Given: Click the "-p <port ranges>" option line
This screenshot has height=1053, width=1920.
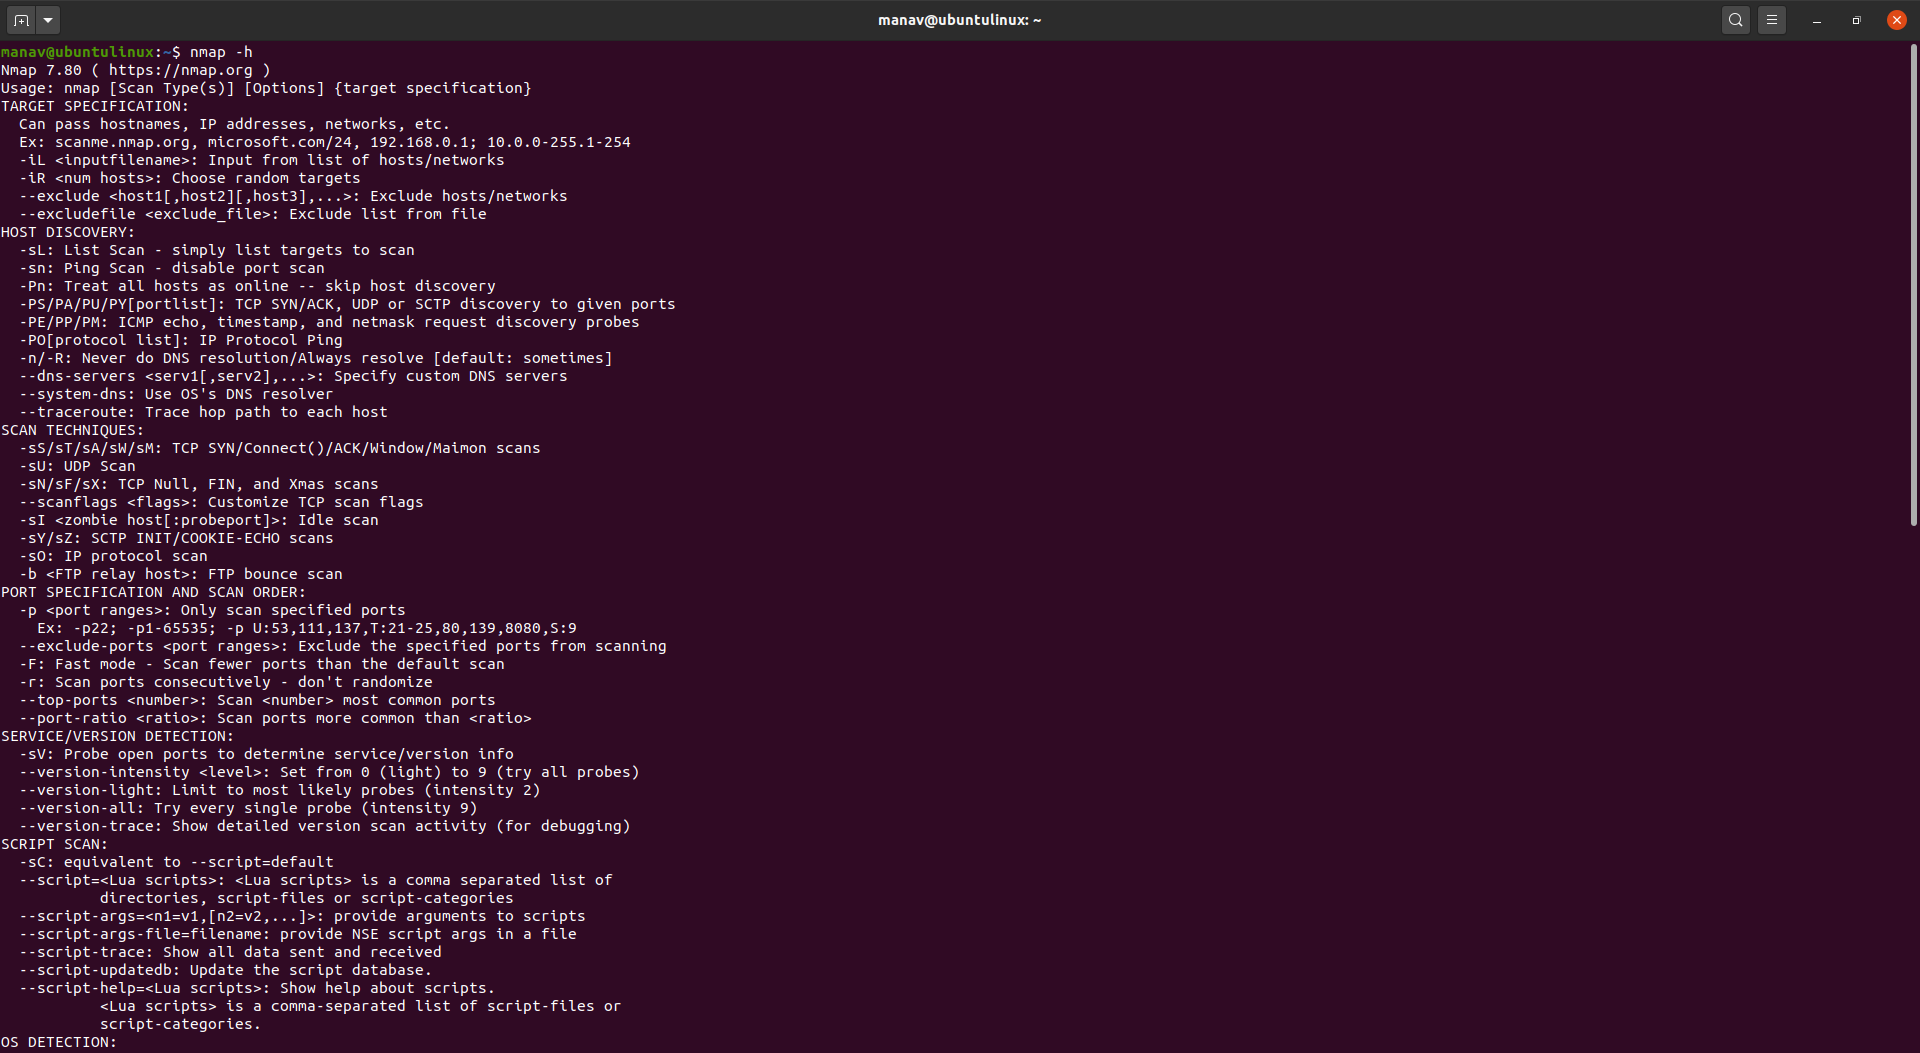Looking at the screenshot, I should [212, 610].
